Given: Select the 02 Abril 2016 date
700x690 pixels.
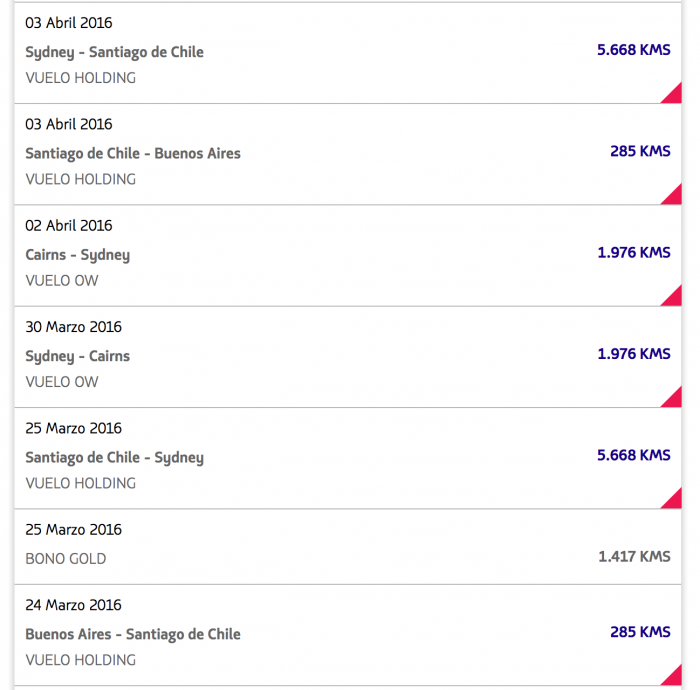Looking at the screenshot, I should pyautogui.click(x=69, y=225).
